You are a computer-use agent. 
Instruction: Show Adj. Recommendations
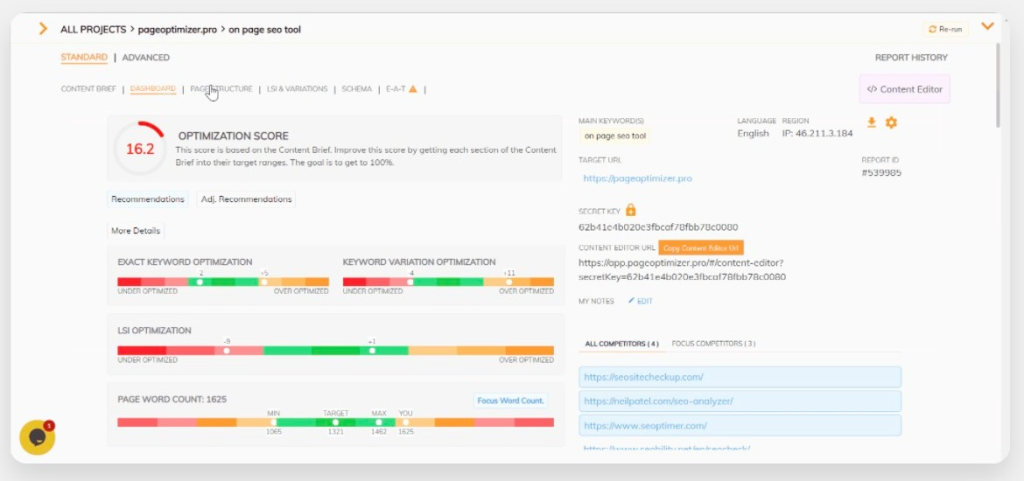click(246, 199)
